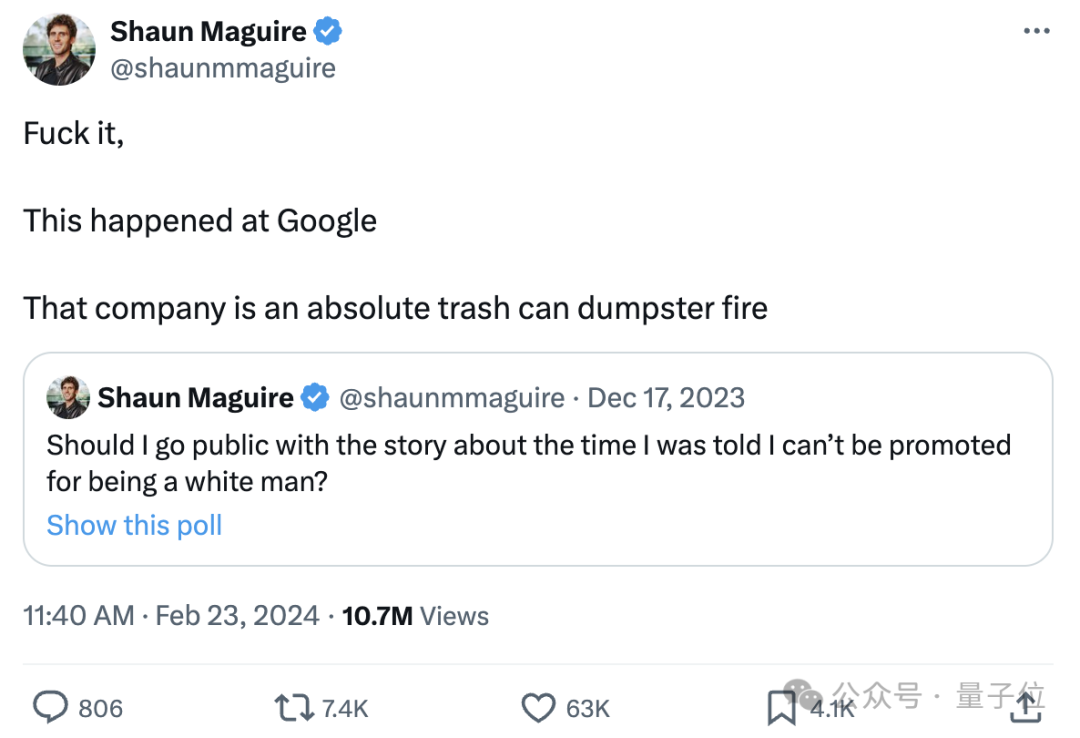Viewport: 1080px width, 738px height.
Task: Click the main author name Shaun Maguire
Action: pos(208,32)
